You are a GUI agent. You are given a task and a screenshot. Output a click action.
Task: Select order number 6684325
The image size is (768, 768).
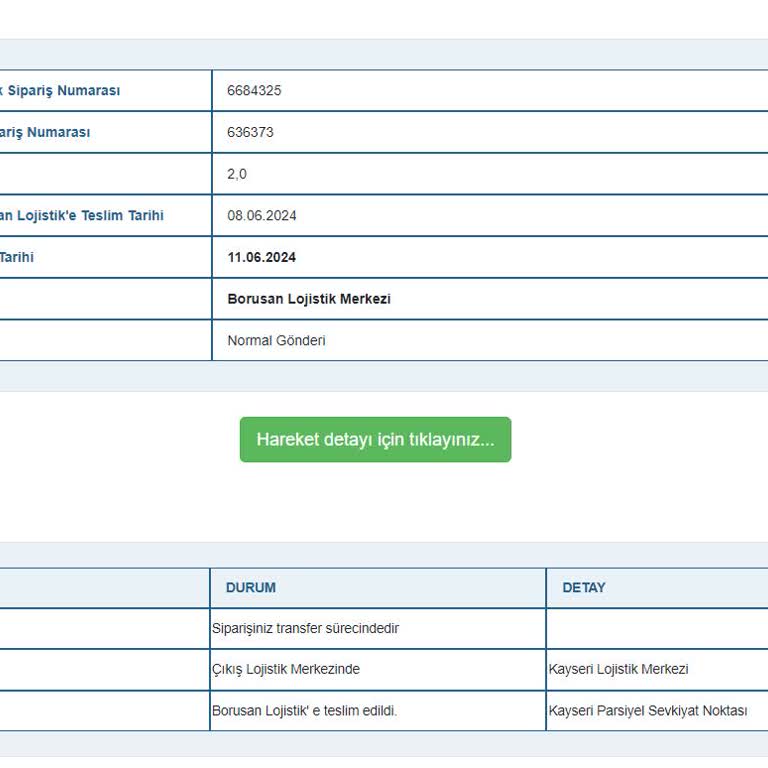pyautogui.click(x=254, y=91)
